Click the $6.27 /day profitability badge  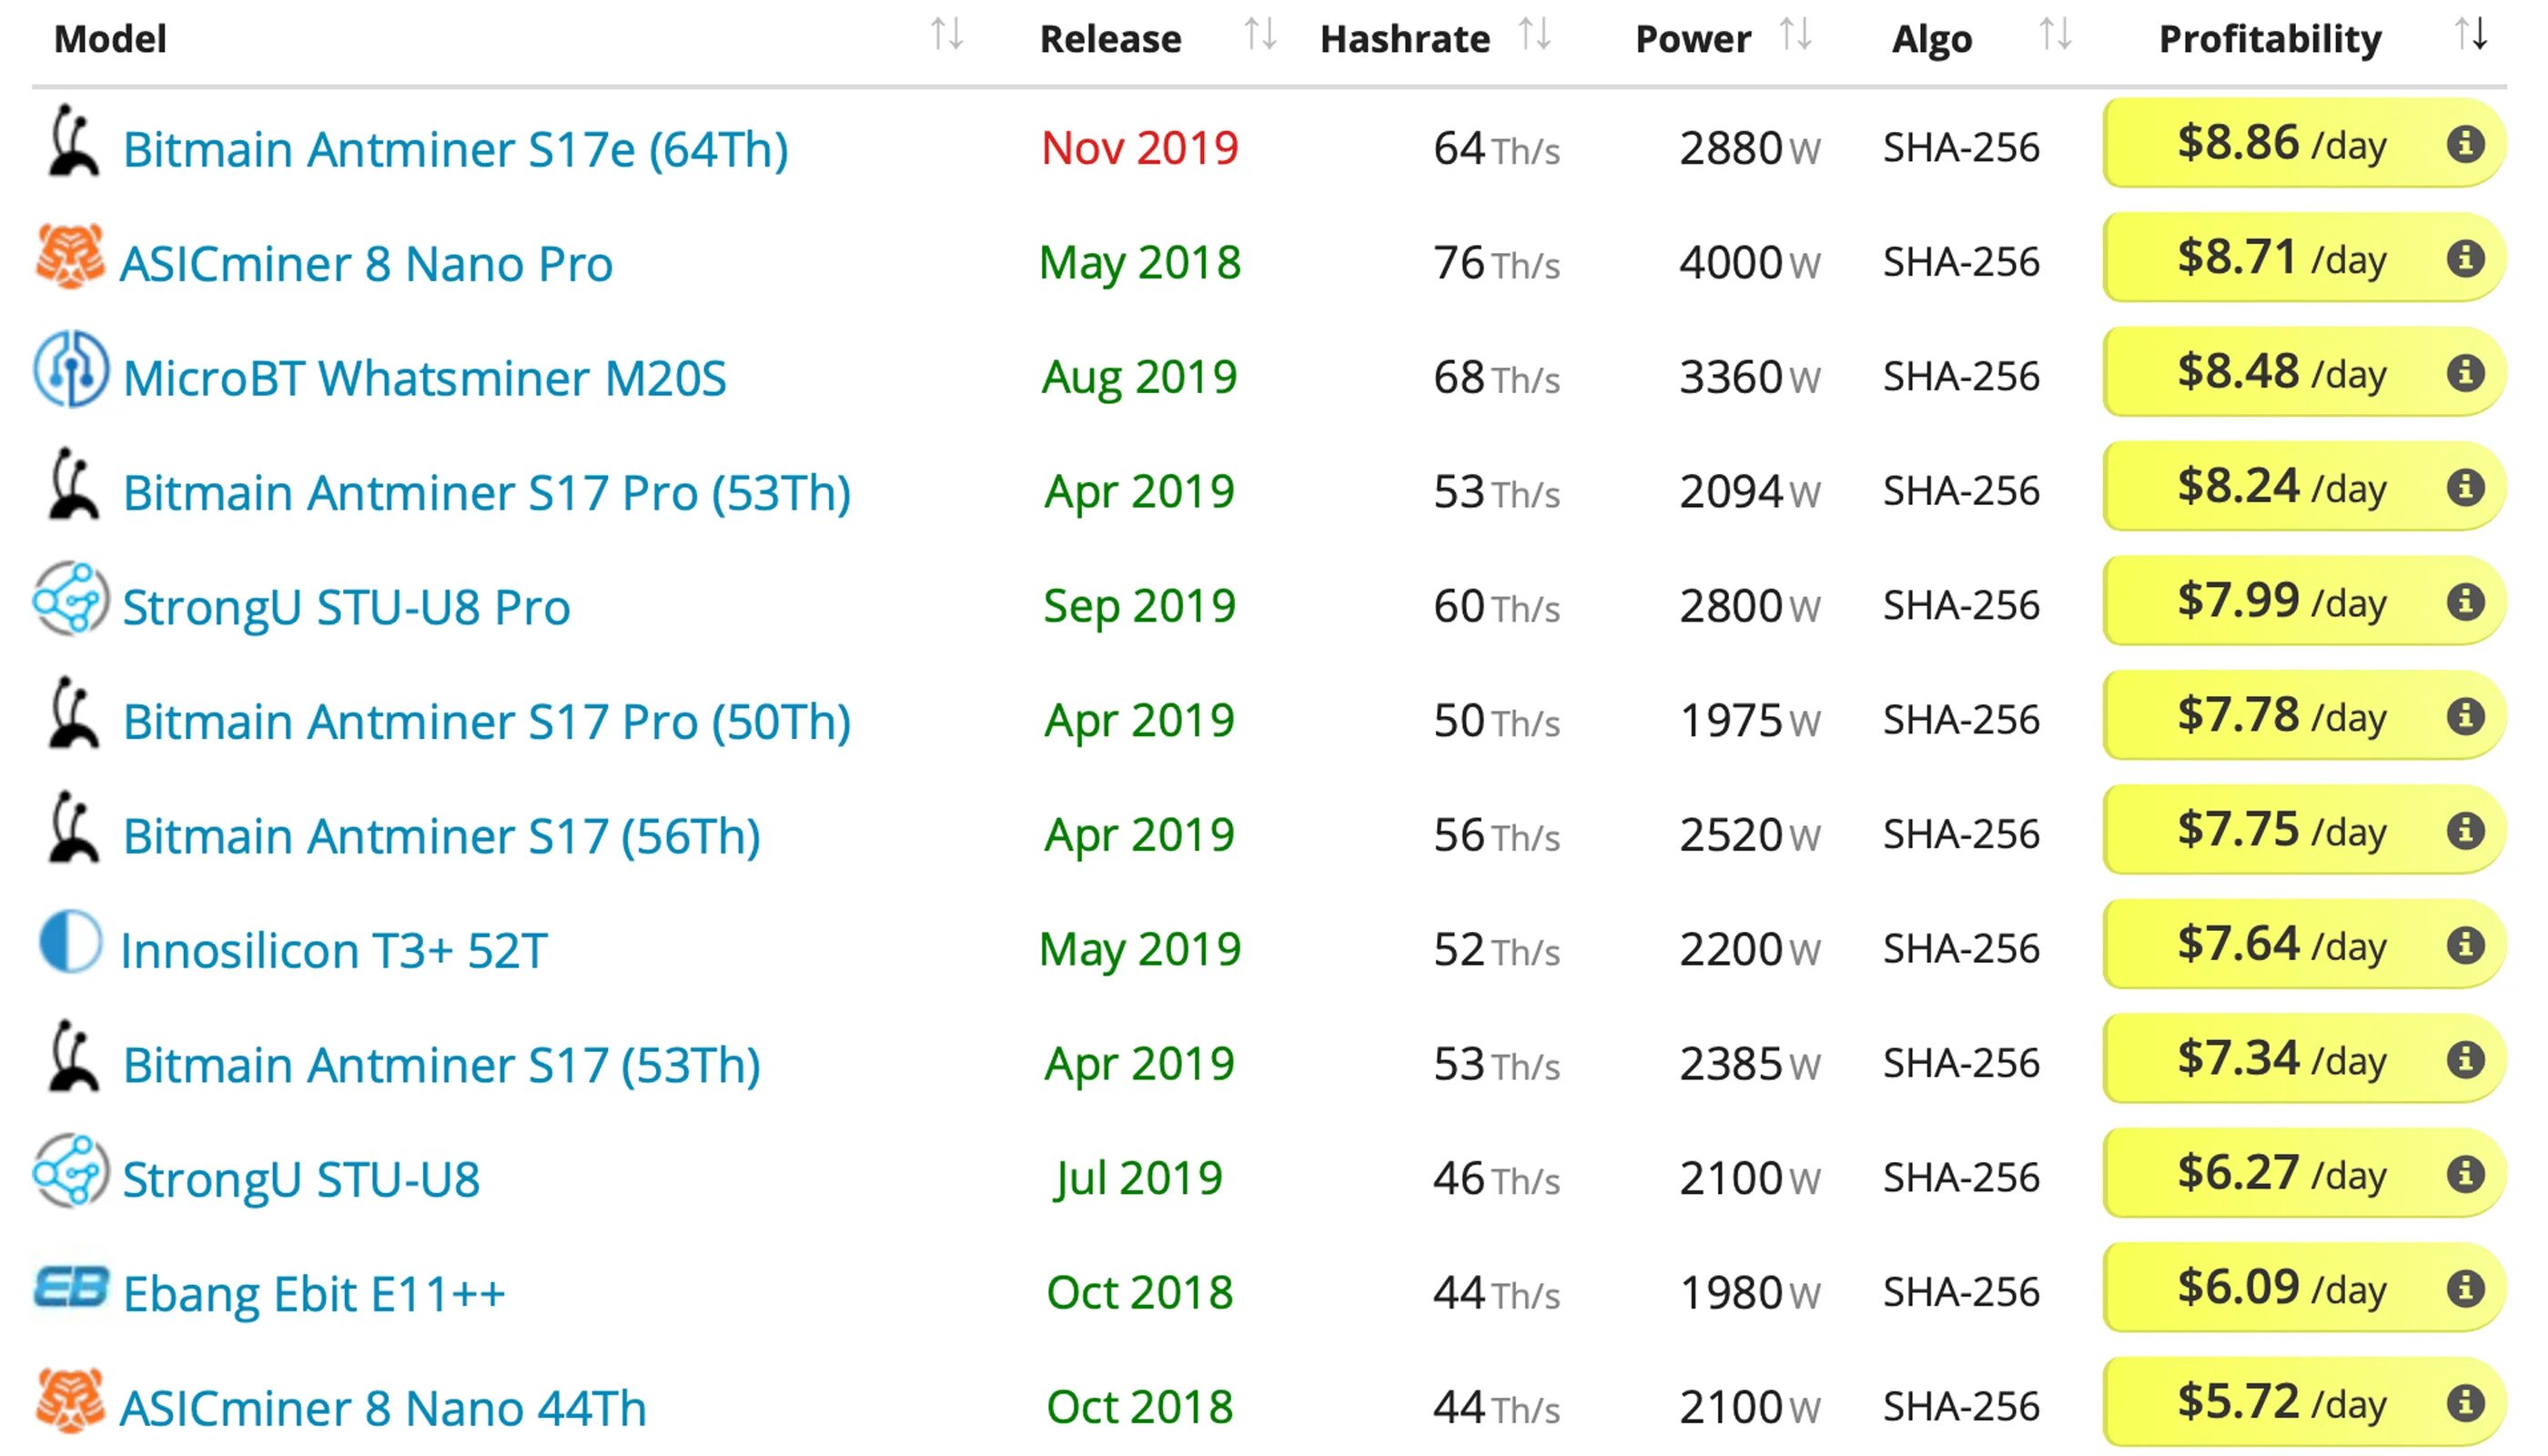click(x=2304, y=1174)
